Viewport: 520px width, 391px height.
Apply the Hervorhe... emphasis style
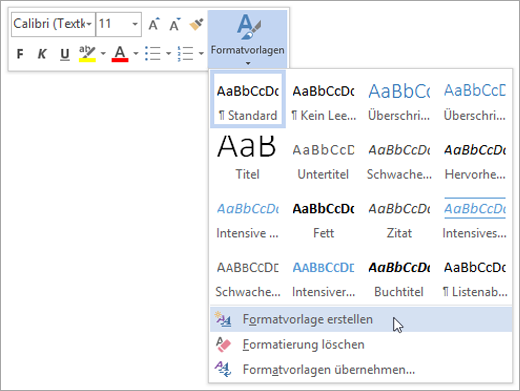(475, 158)
